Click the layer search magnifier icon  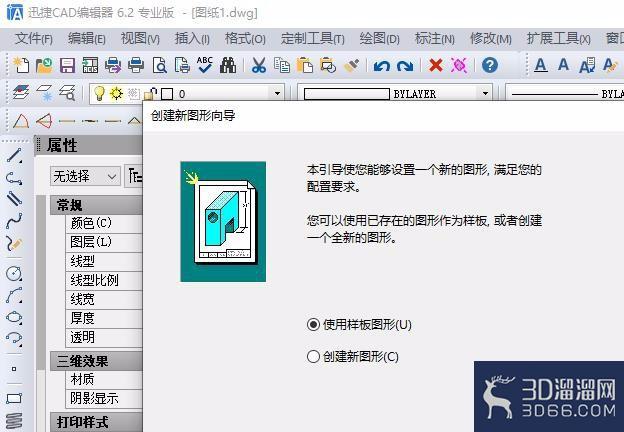pos(67,93)
